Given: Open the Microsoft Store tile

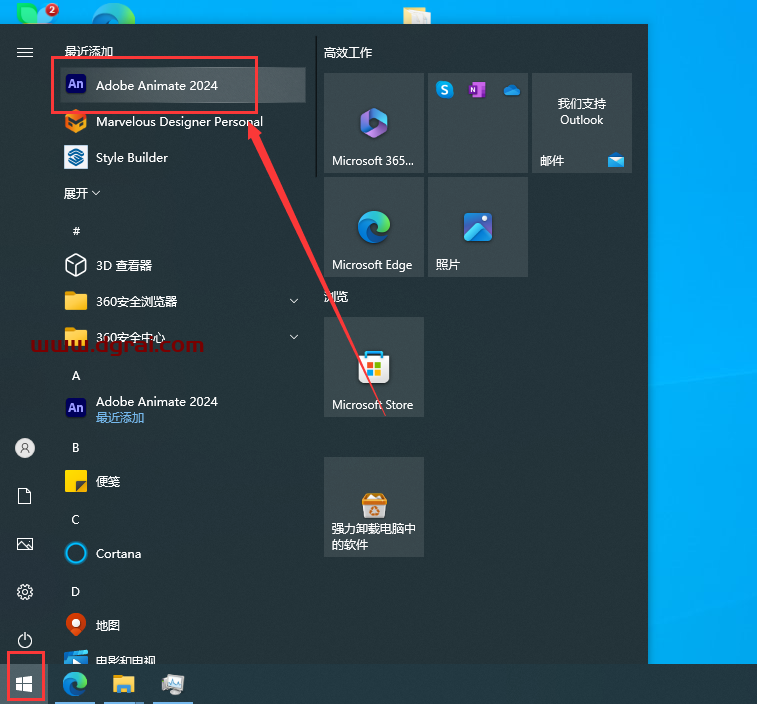Looking at the screenshot, I should coord(374,367).
